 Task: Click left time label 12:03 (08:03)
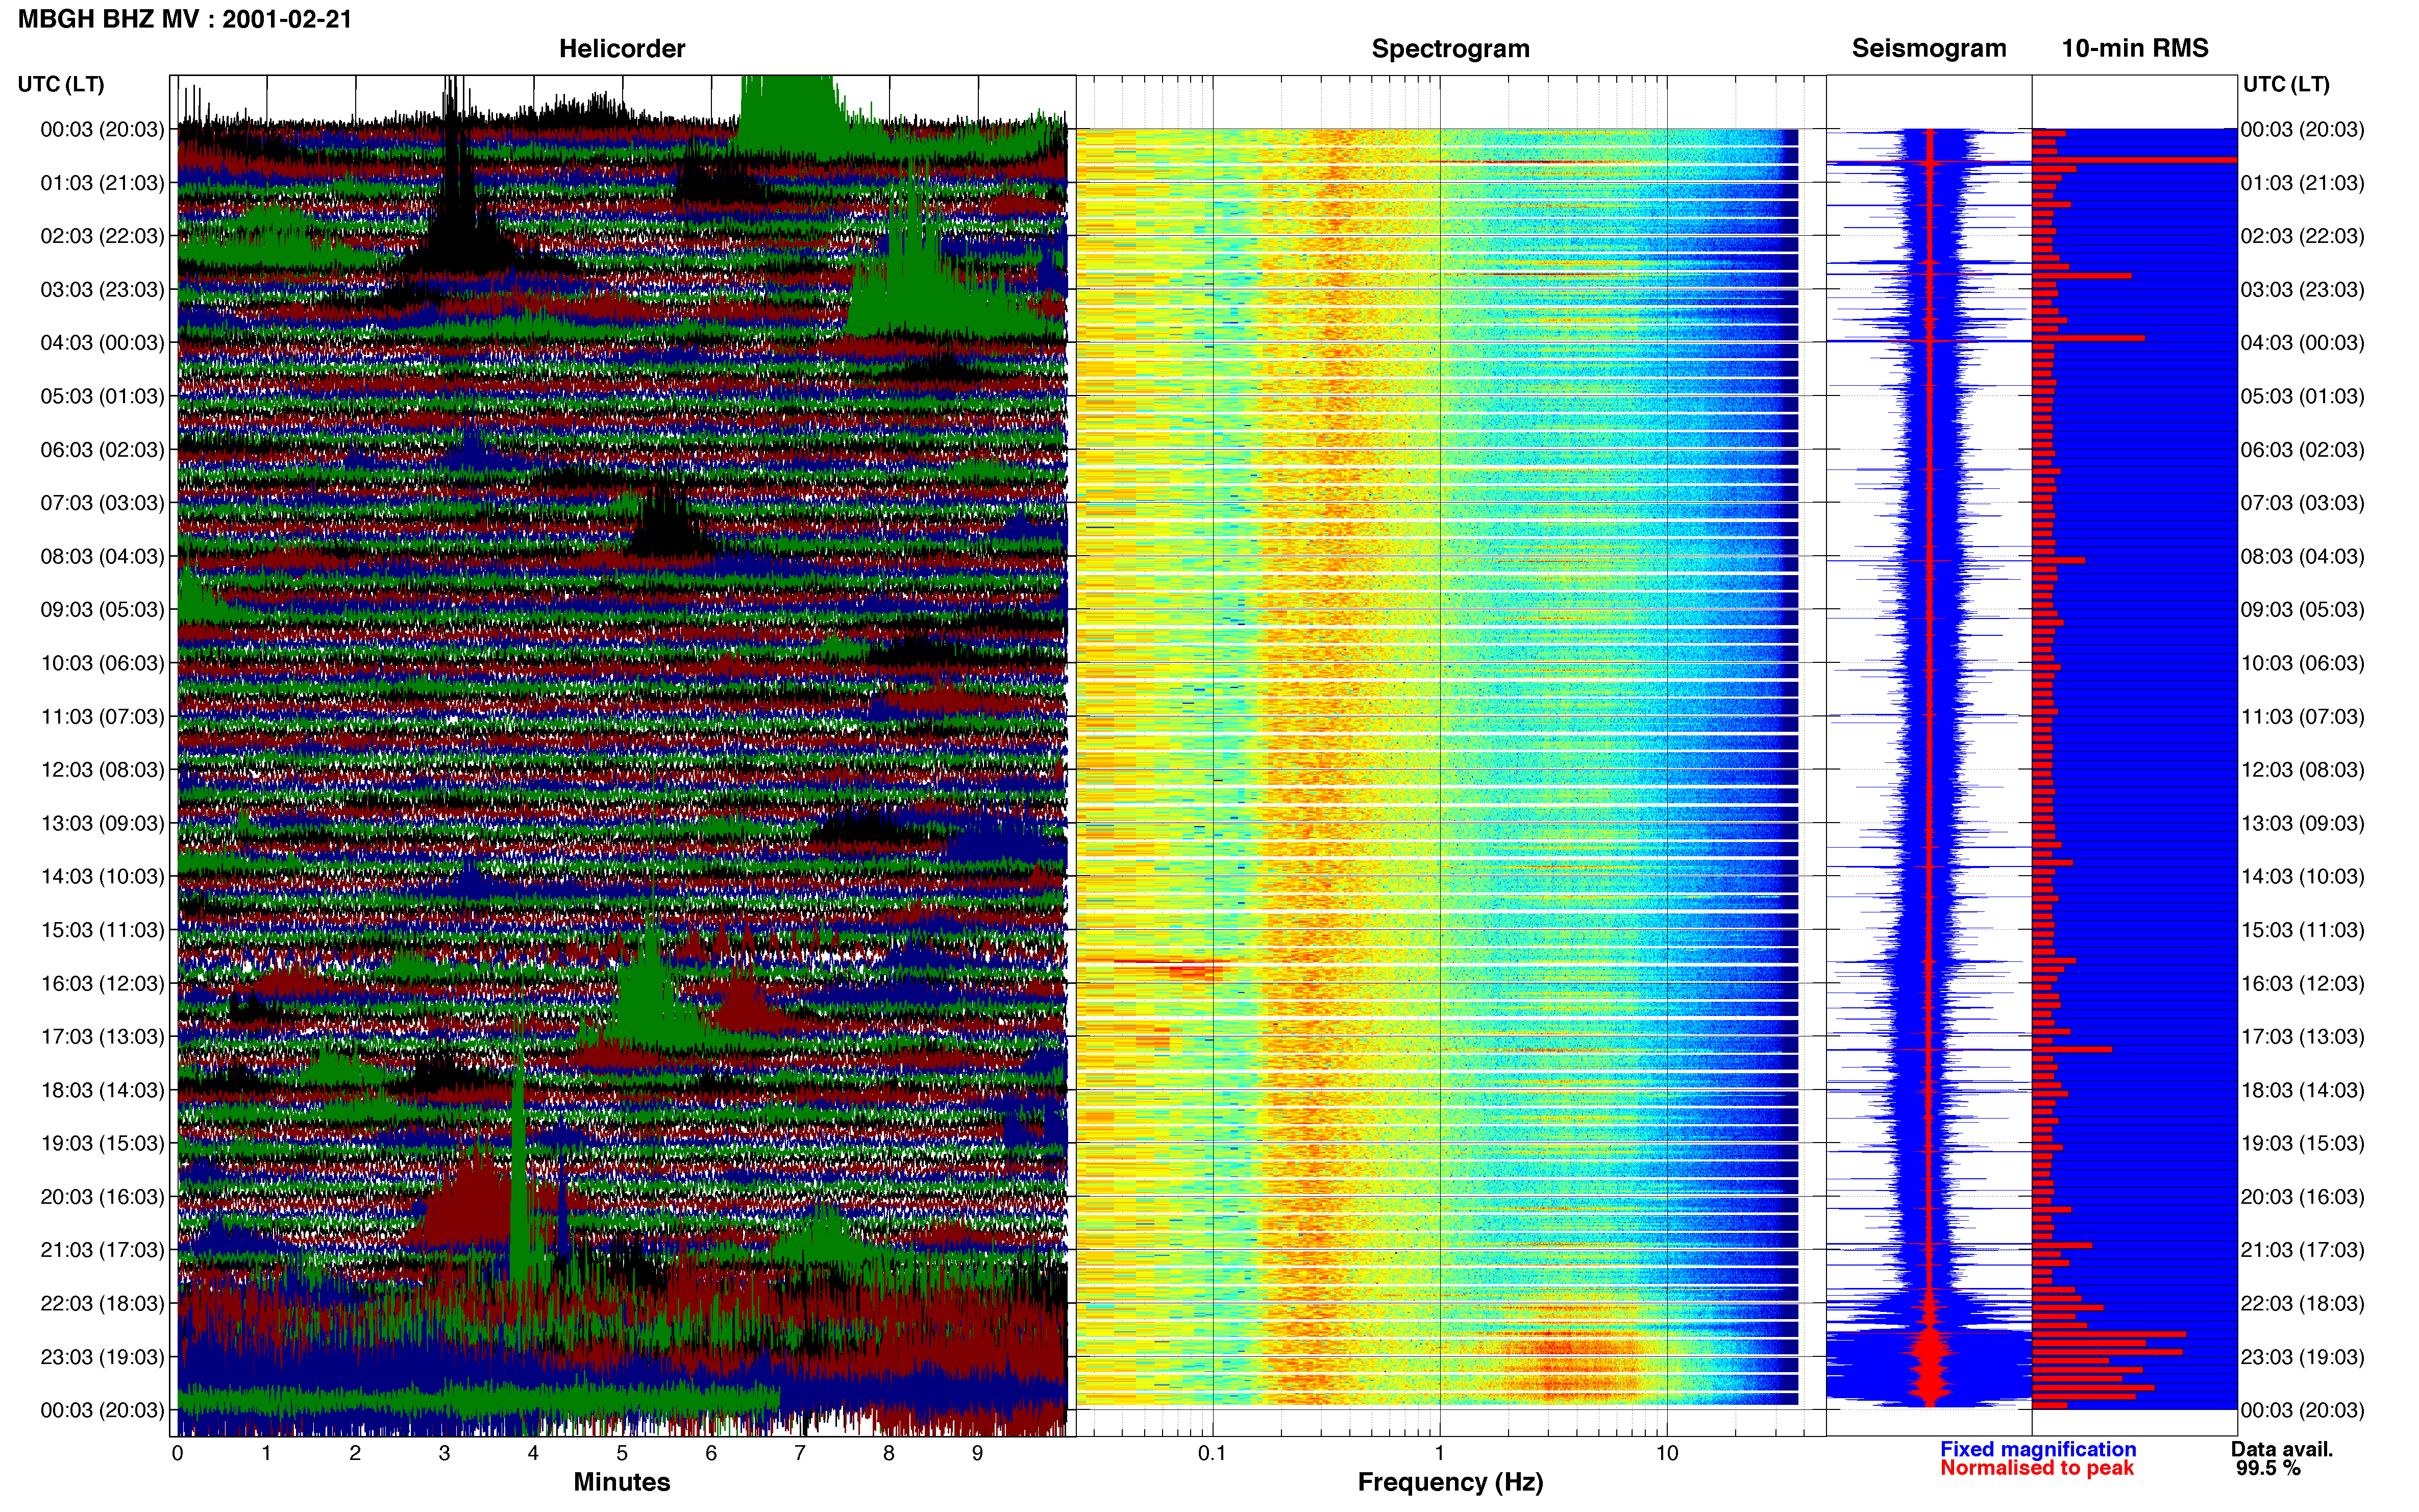point(102,770)
